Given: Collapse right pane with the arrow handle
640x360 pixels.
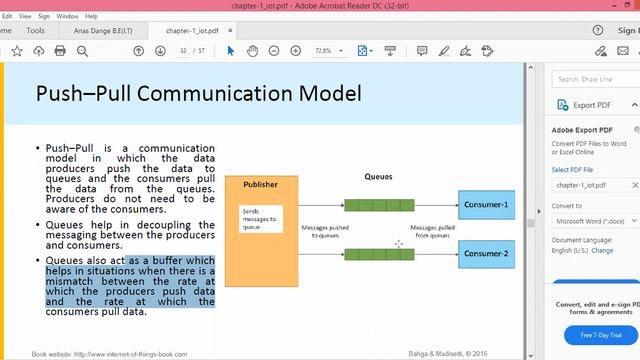Looking at the screenshot, I should click(539, 211).
